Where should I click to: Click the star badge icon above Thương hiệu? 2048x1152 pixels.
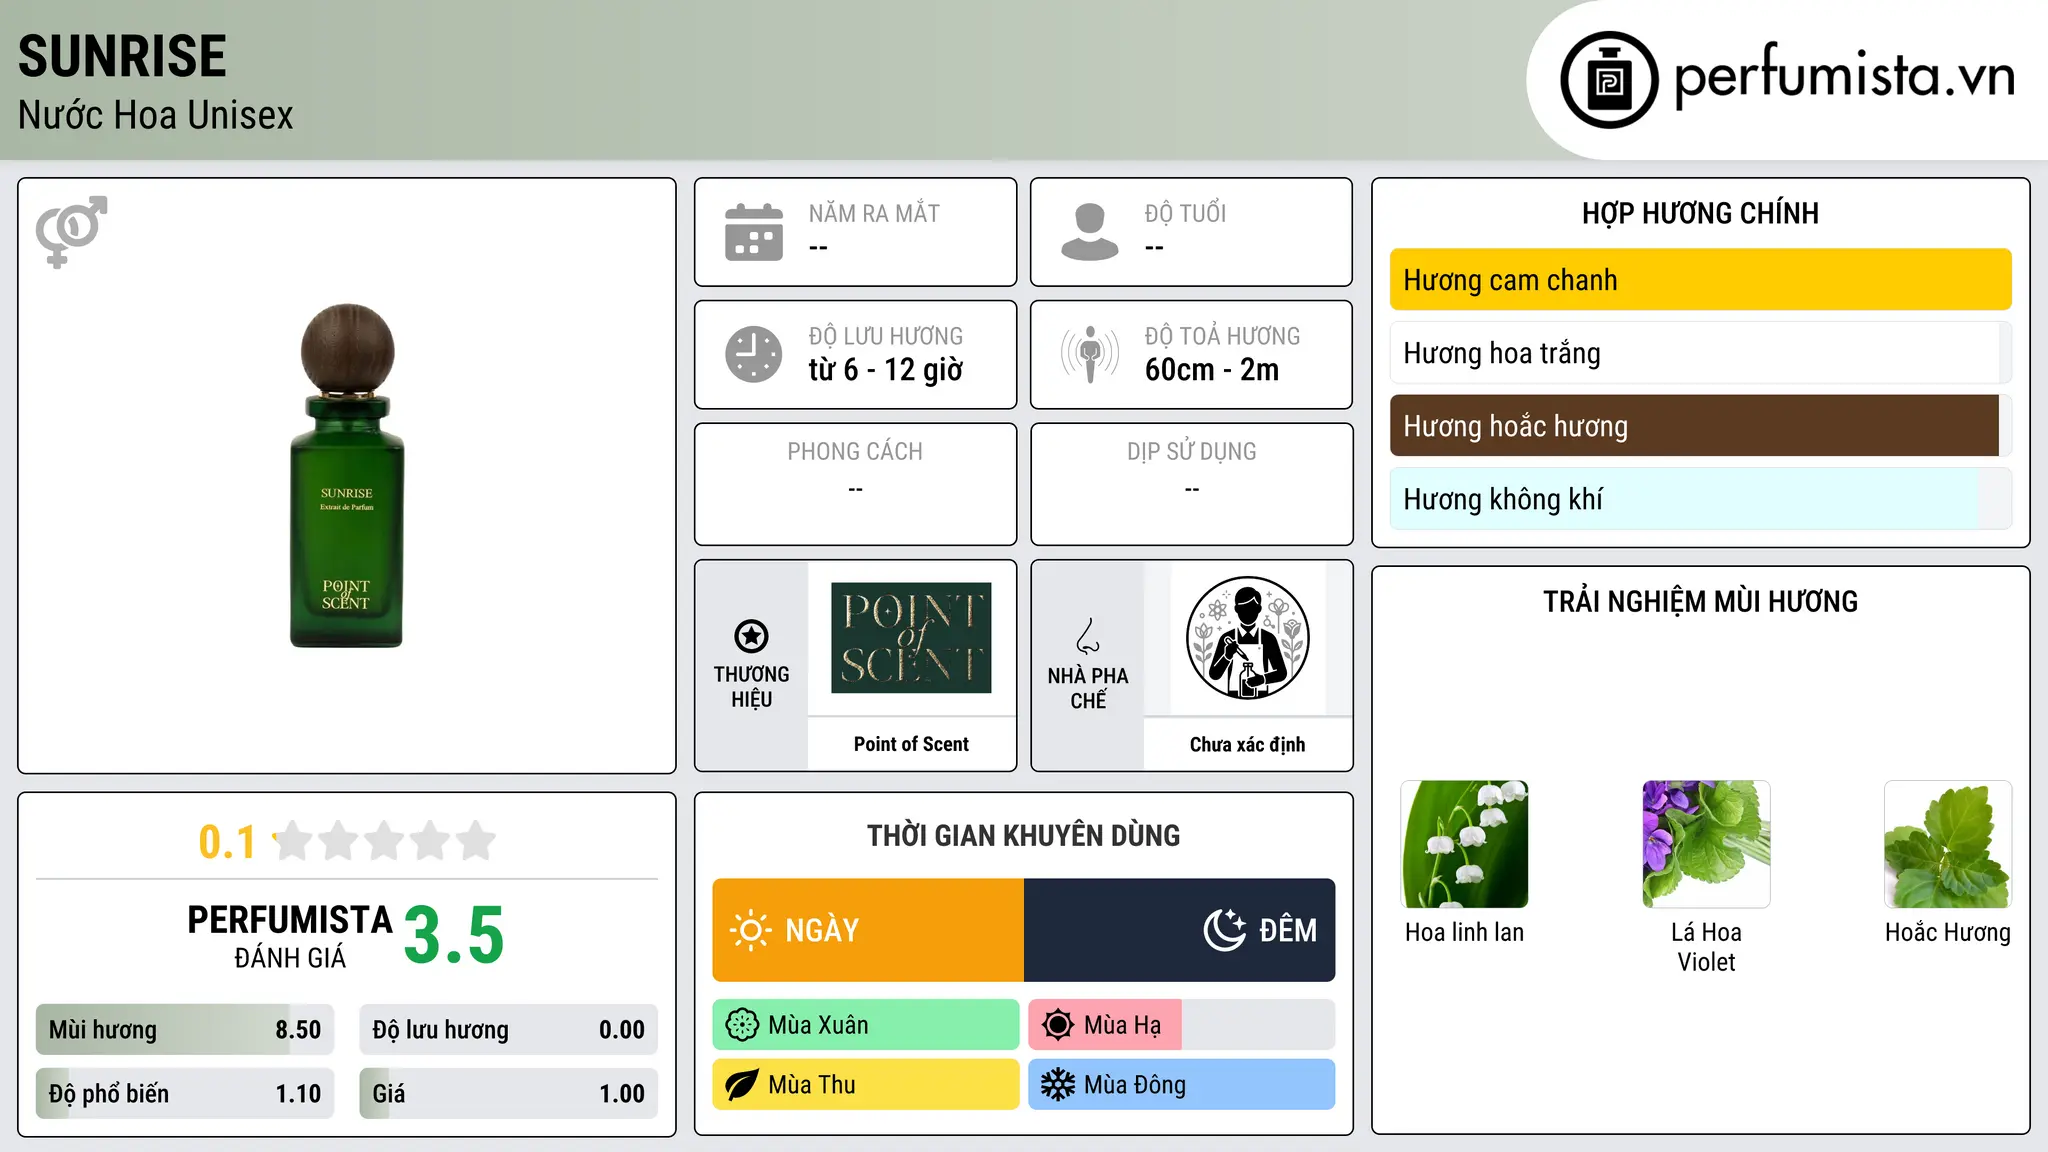tap(751, 636)
